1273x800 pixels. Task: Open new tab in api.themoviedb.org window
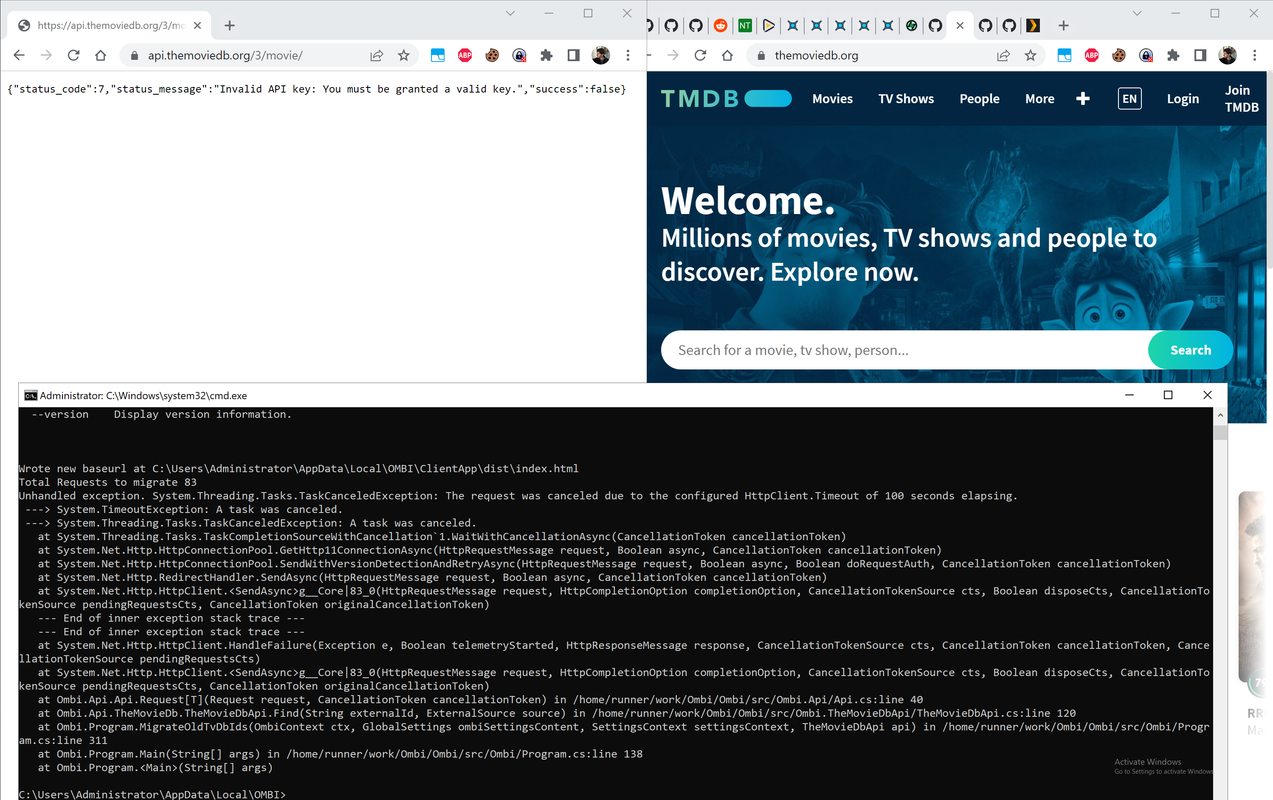tap(229, 25)
